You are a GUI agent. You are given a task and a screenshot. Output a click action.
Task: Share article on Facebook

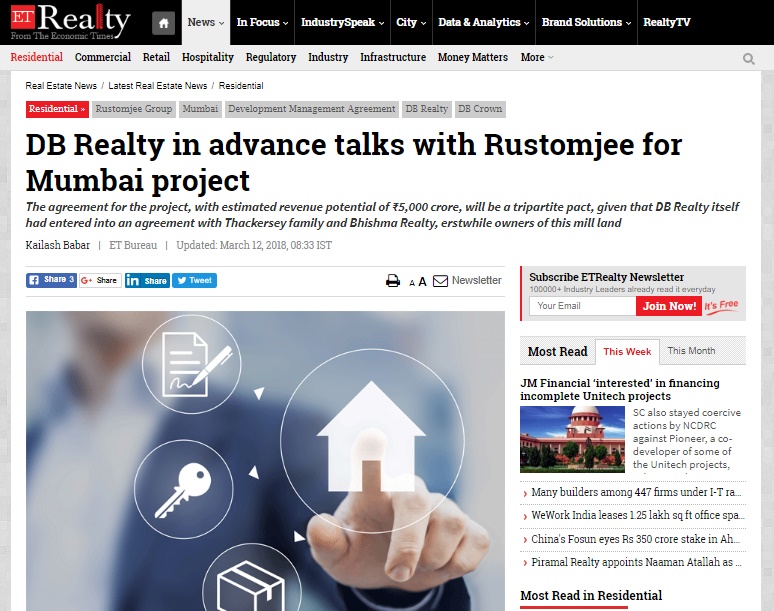coord(51,280)
